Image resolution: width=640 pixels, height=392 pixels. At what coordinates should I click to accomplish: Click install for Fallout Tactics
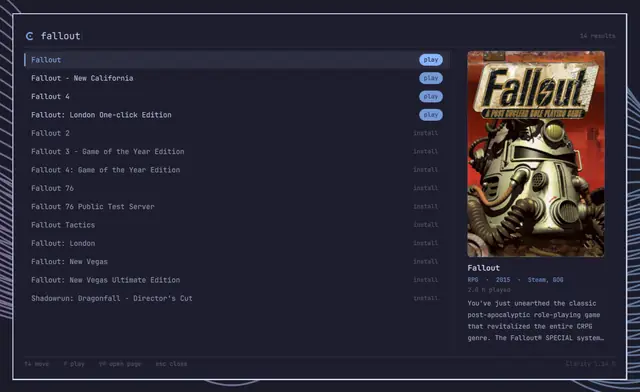[425, 225]
